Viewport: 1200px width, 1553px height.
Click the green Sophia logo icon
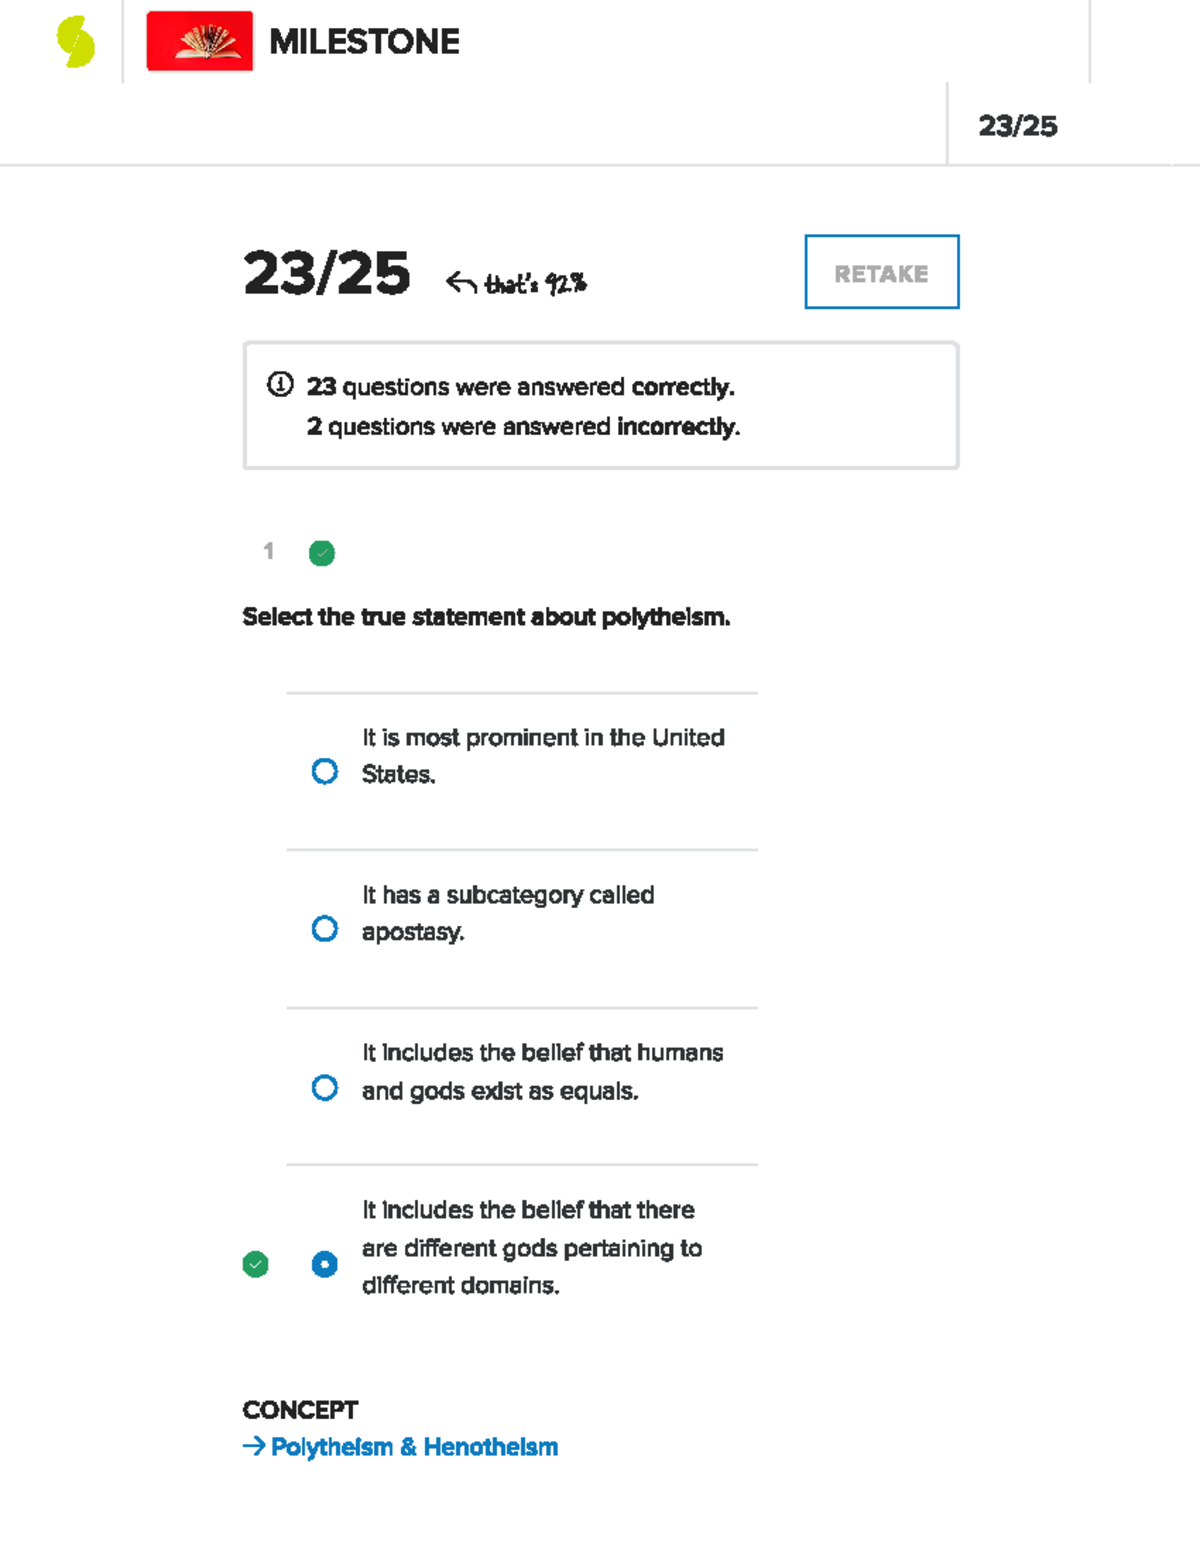[x=76, y=42]
